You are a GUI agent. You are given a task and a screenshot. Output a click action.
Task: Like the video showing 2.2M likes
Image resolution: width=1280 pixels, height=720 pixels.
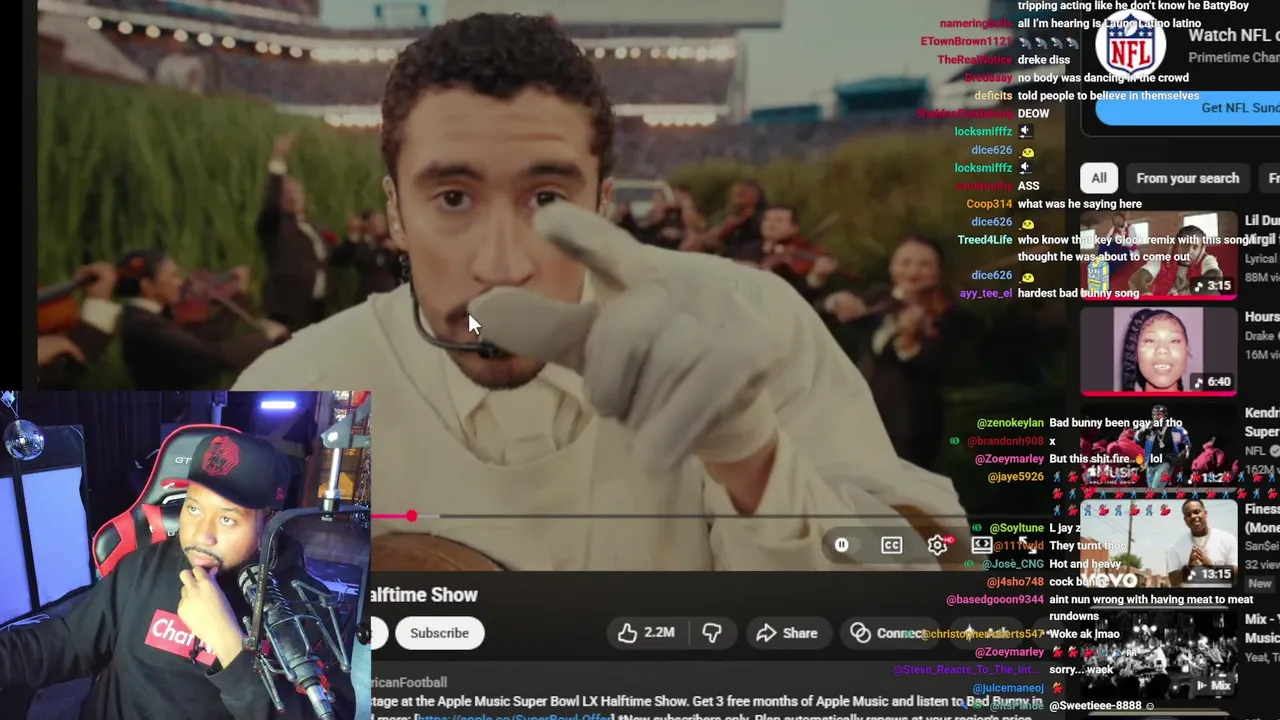pyautogui.click(x=647, y=633)
